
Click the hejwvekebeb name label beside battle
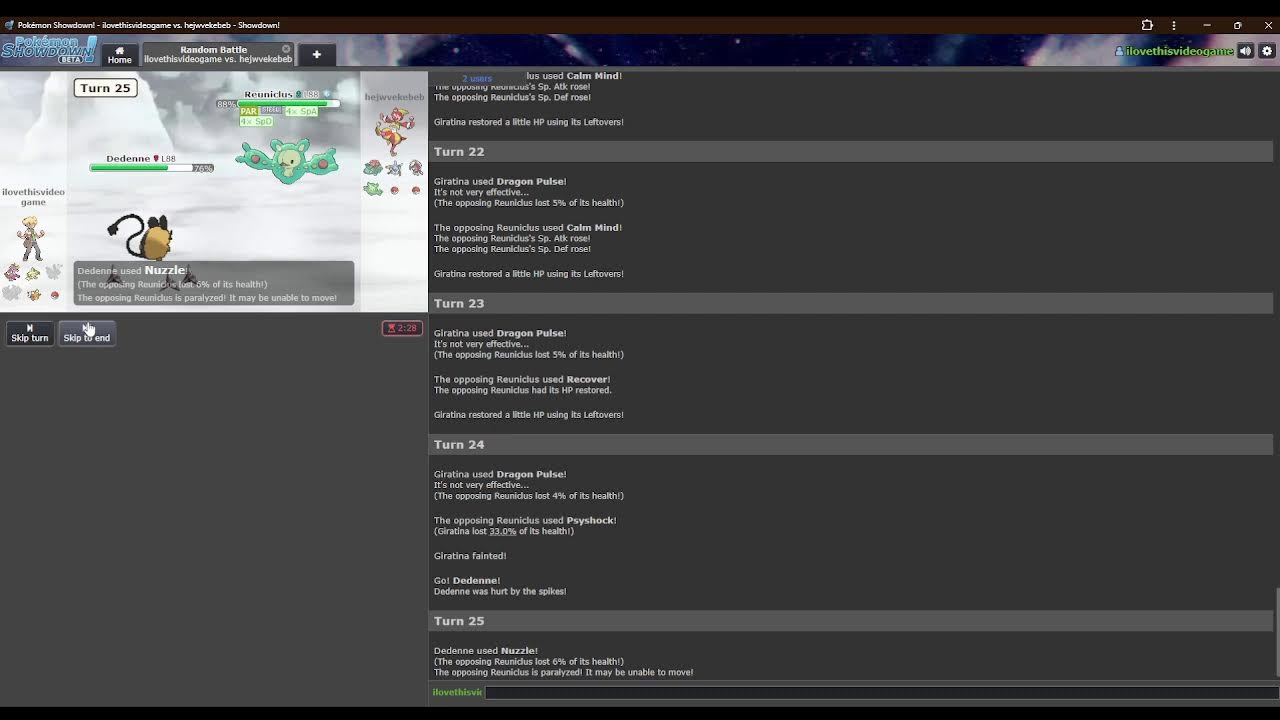click(x=394, y=97)
